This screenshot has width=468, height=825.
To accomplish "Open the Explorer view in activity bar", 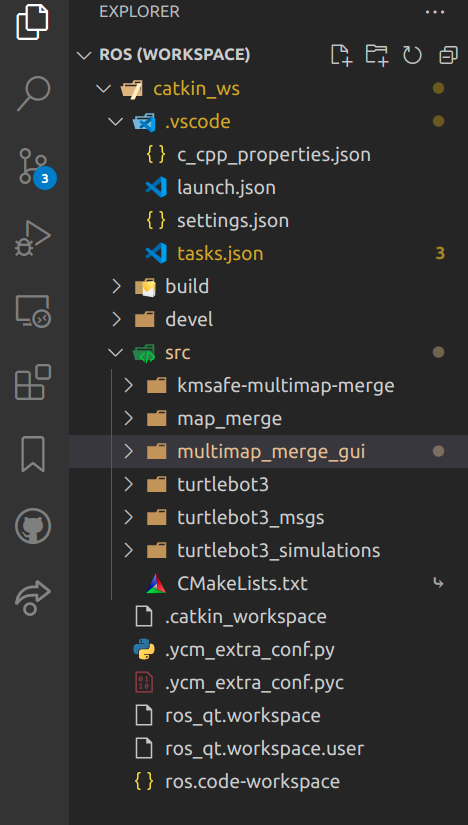I will [x=33, y=21].
